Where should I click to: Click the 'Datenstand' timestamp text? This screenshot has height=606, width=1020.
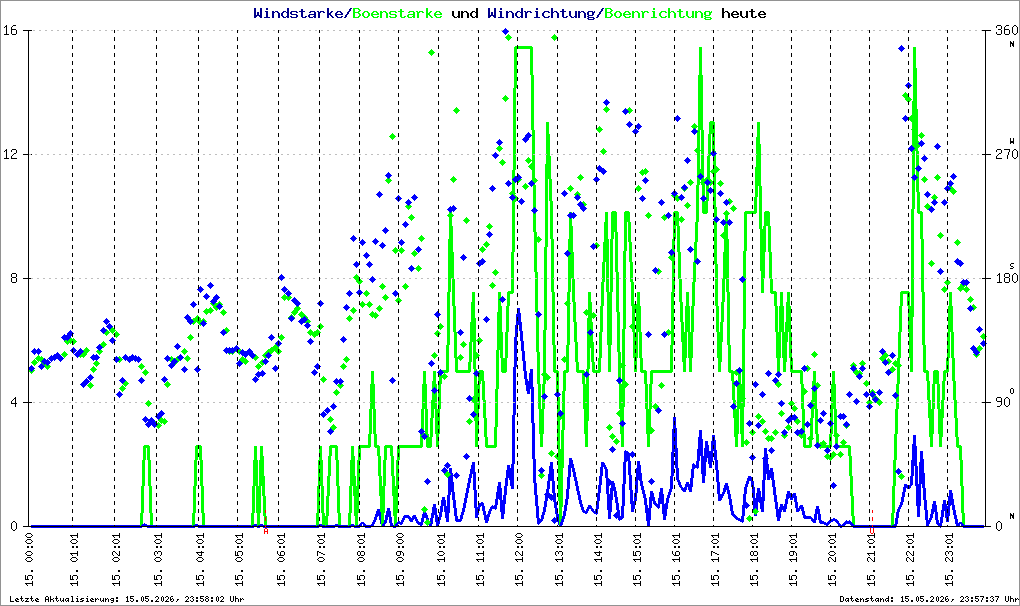point(928,599)
